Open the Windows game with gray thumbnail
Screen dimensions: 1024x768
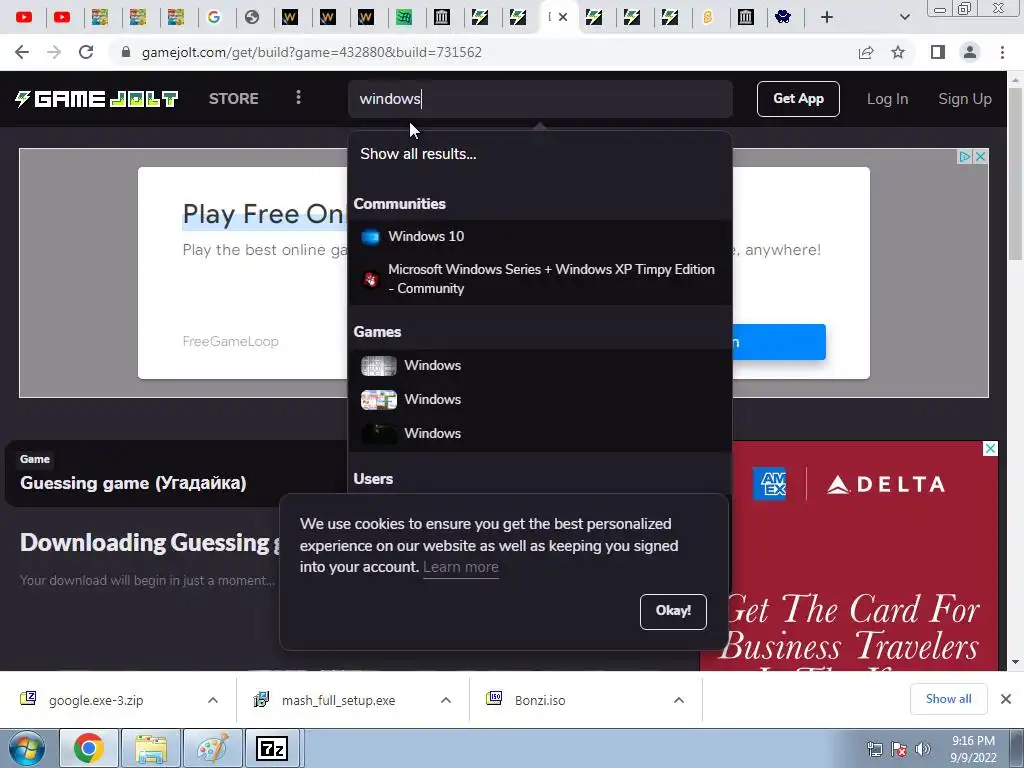pos(539,366)
